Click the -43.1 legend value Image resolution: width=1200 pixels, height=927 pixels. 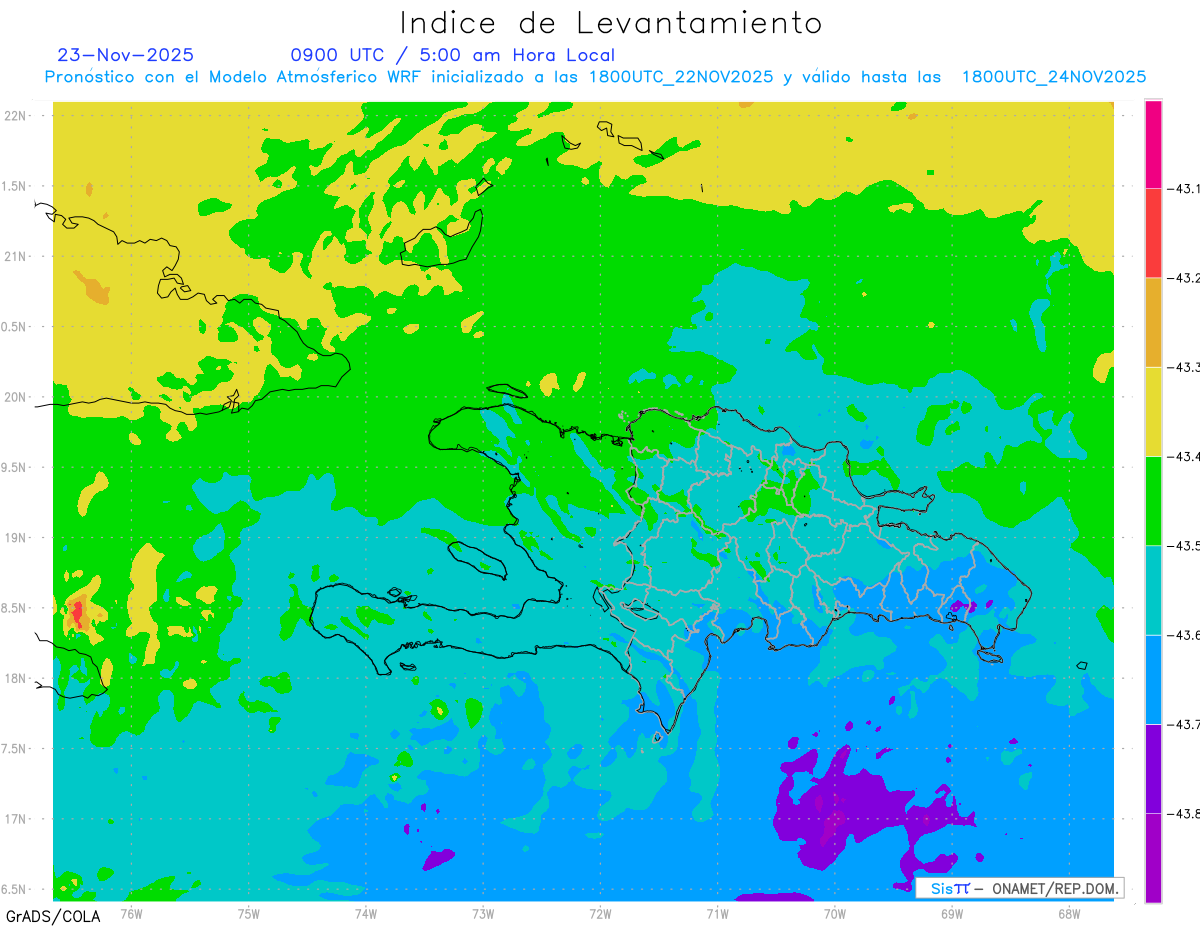click(x=1183, y=188)
